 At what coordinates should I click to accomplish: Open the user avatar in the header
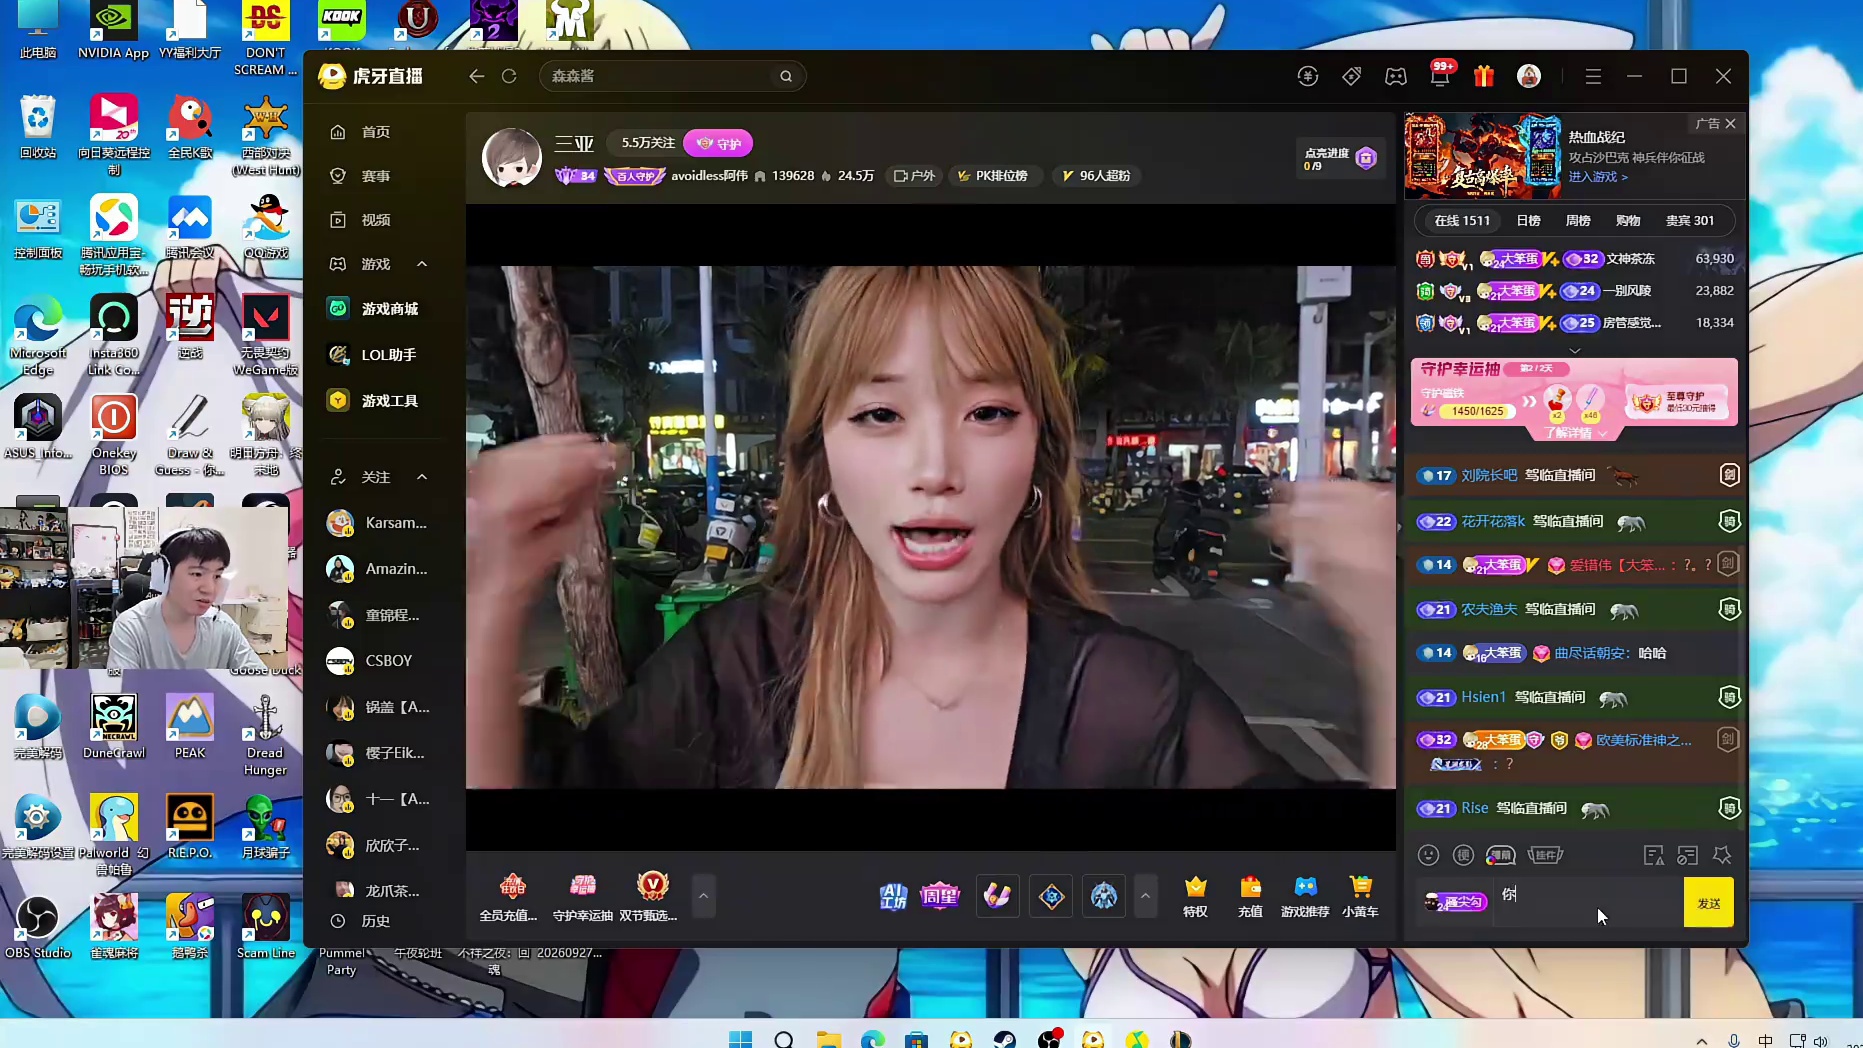(1529, 76)
